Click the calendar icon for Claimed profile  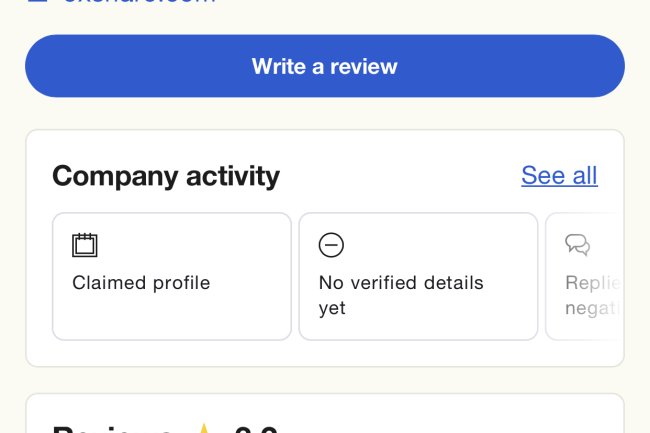pos(85,245)
